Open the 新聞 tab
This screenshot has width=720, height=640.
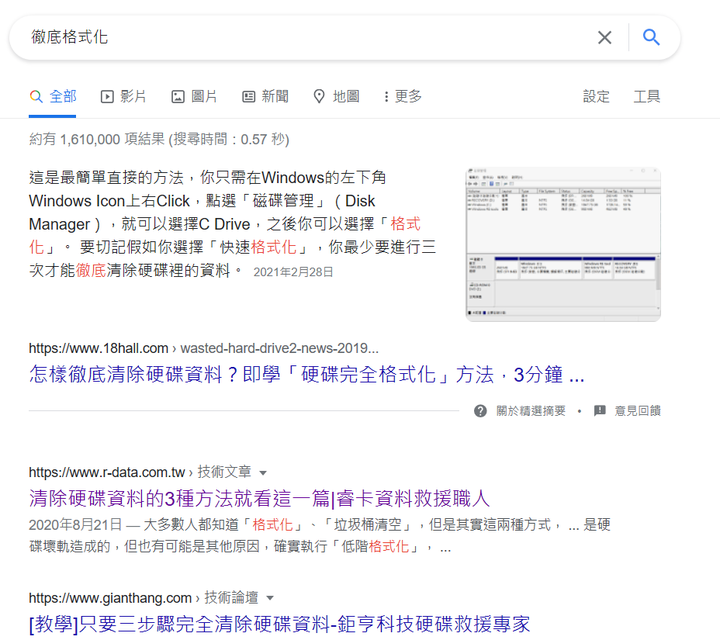click(265, 96)
